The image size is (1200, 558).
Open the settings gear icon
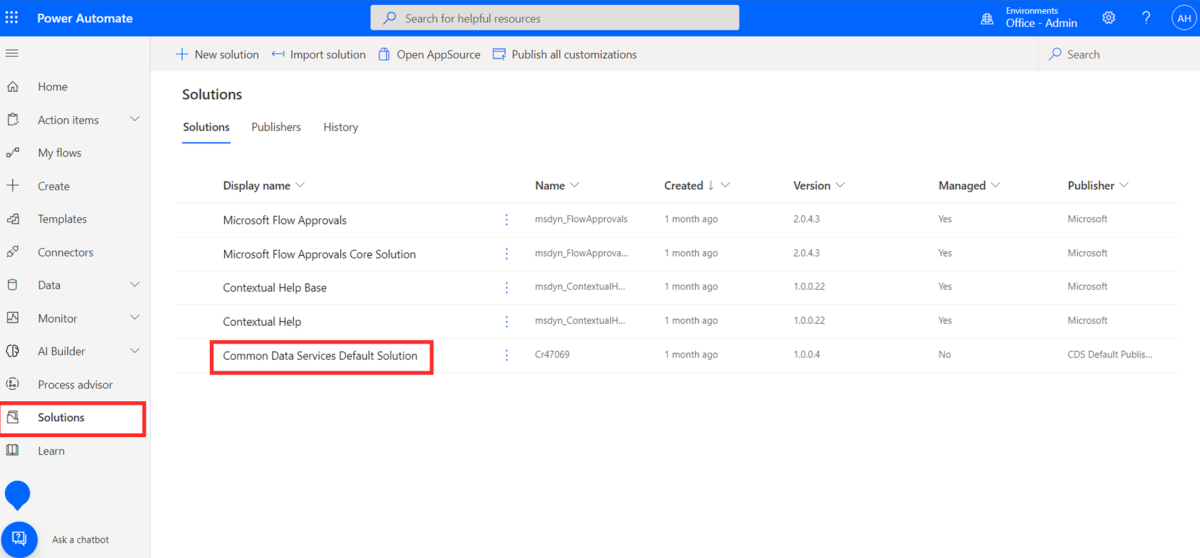1109,18
